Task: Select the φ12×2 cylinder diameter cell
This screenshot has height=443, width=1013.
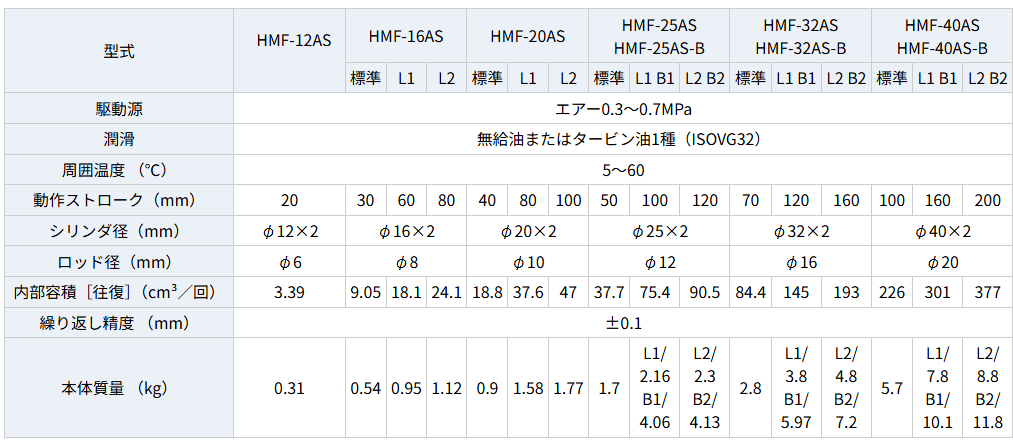Action: pos(289,231)
